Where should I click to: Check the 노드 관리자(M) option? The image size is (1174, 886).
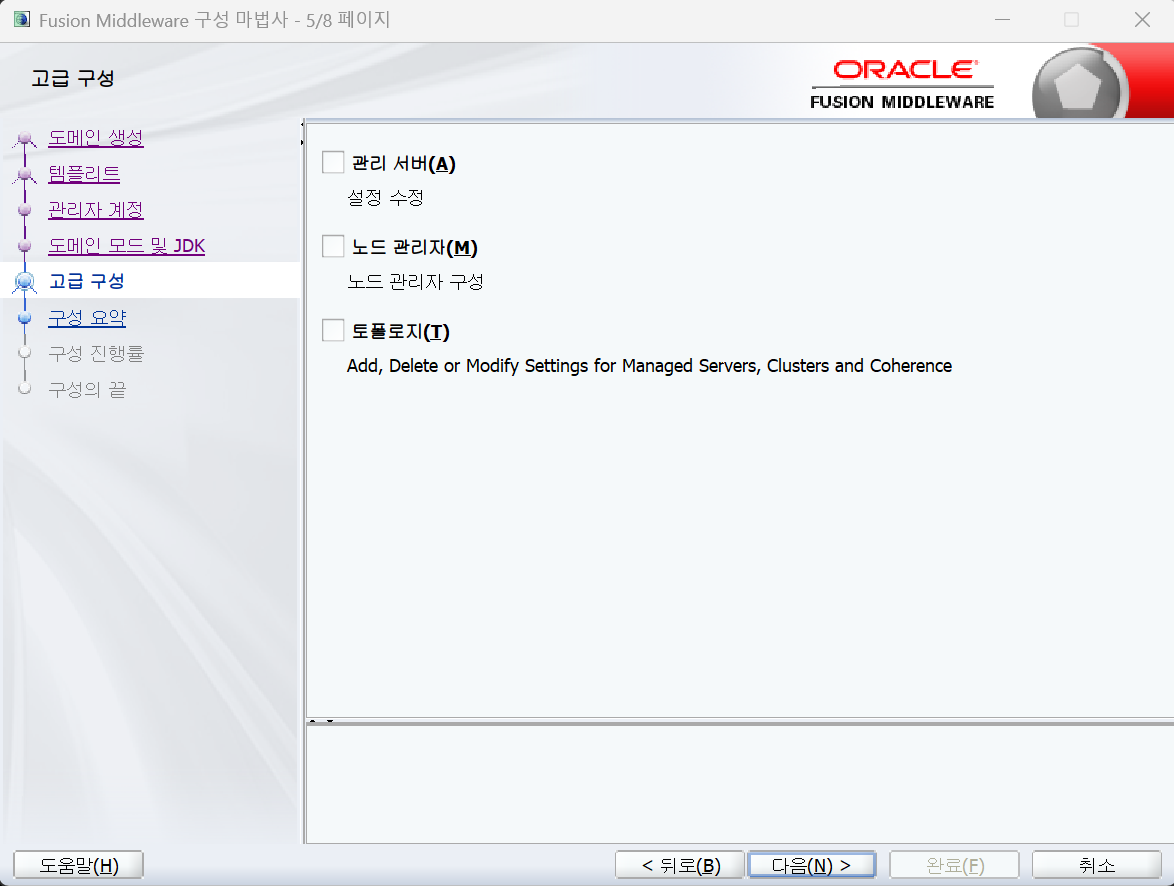(x=333, y=246)
